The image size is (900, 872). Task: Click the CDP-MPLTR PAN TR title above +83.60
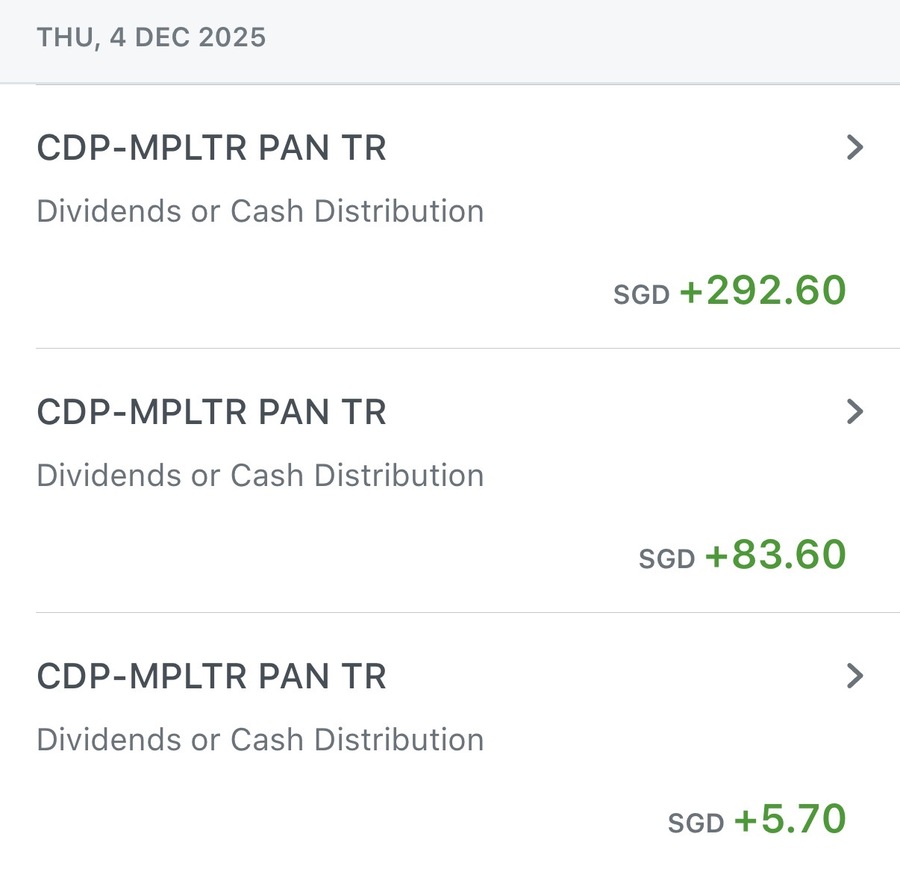(x=211, y=412)
